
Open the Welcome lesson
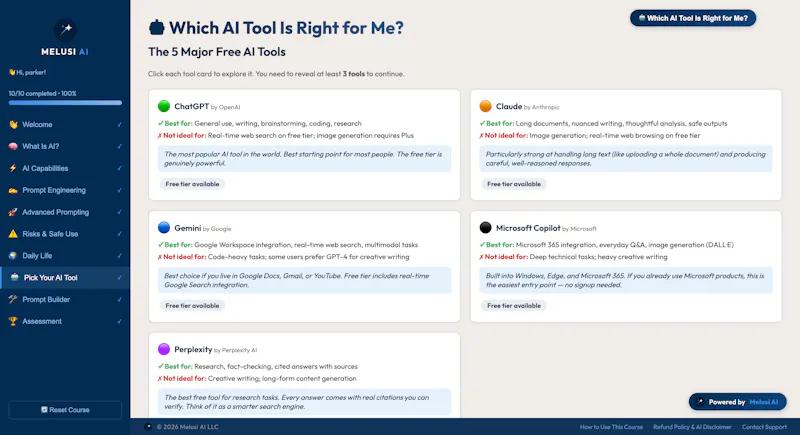(x=65, y=124)
